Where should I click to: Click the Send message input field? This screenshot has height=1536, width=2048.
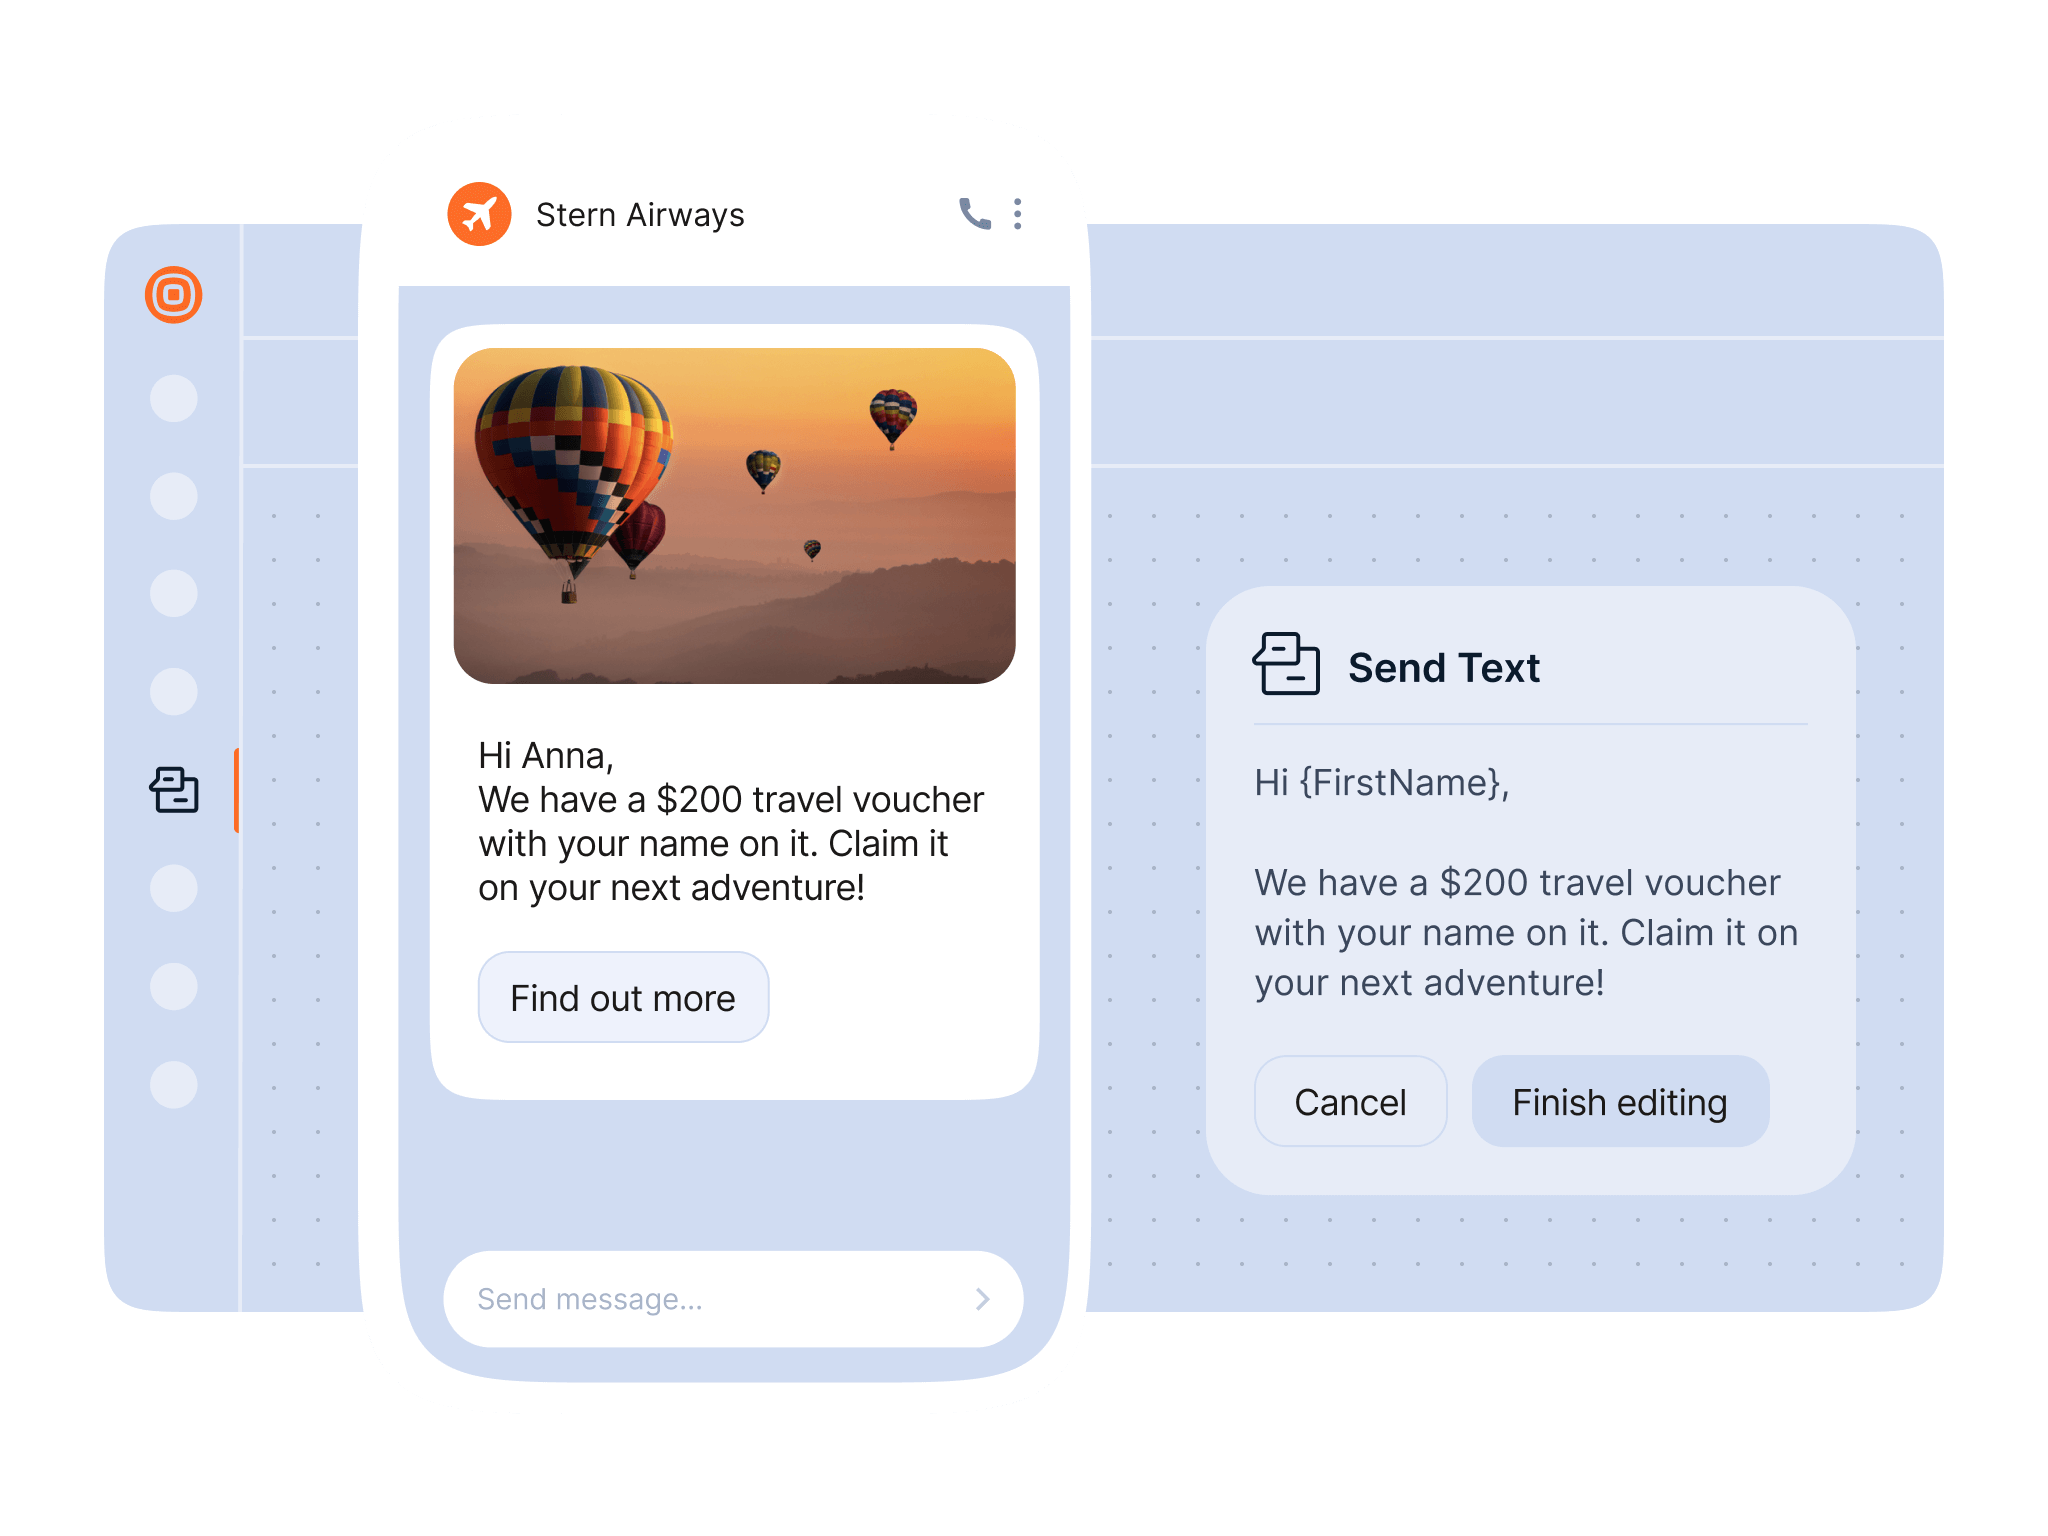733,1299
